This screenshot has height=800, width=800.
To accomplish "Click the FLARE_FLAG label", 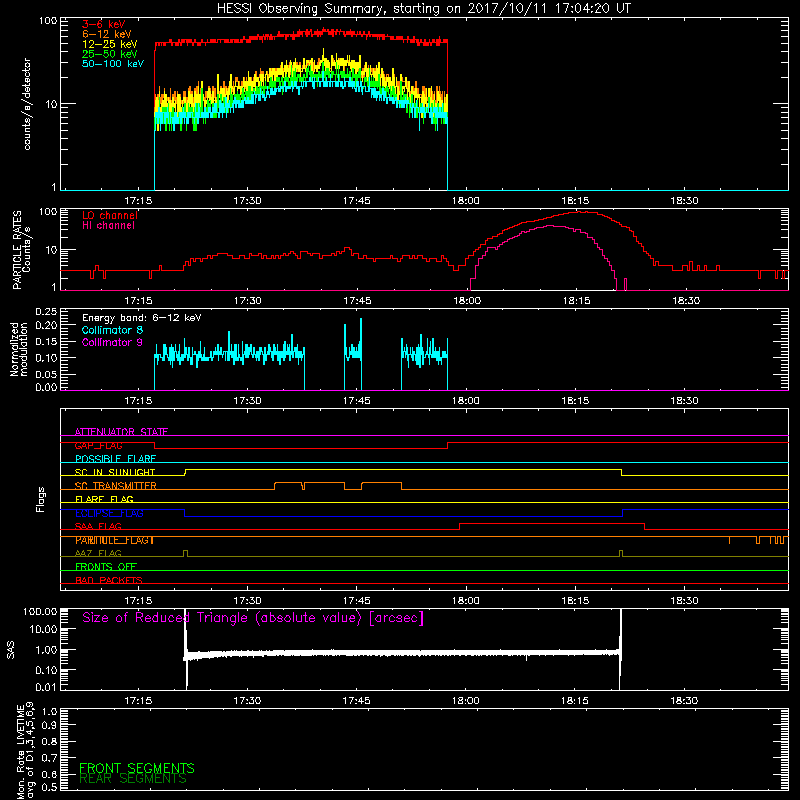I will coord(104,499).
